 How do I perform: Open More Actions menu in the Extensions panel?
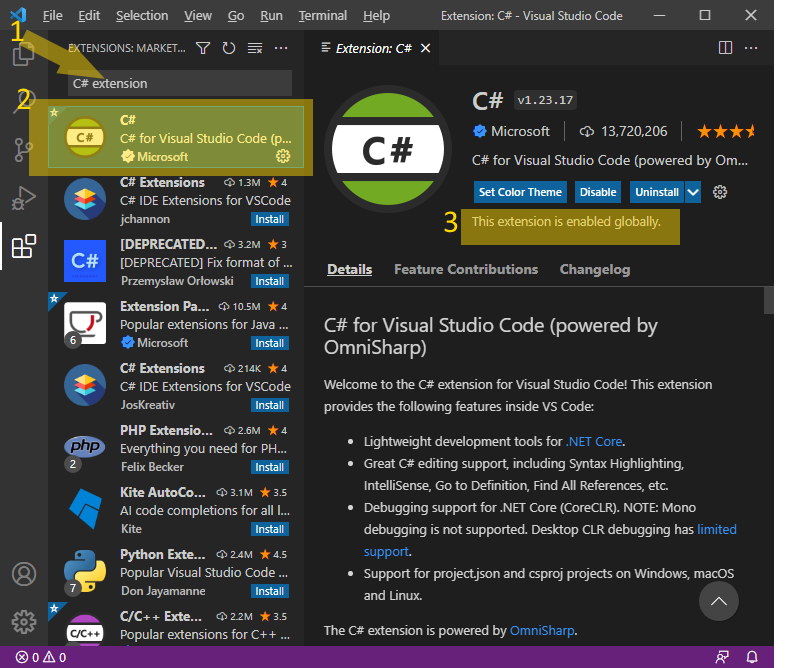[280, 46]
